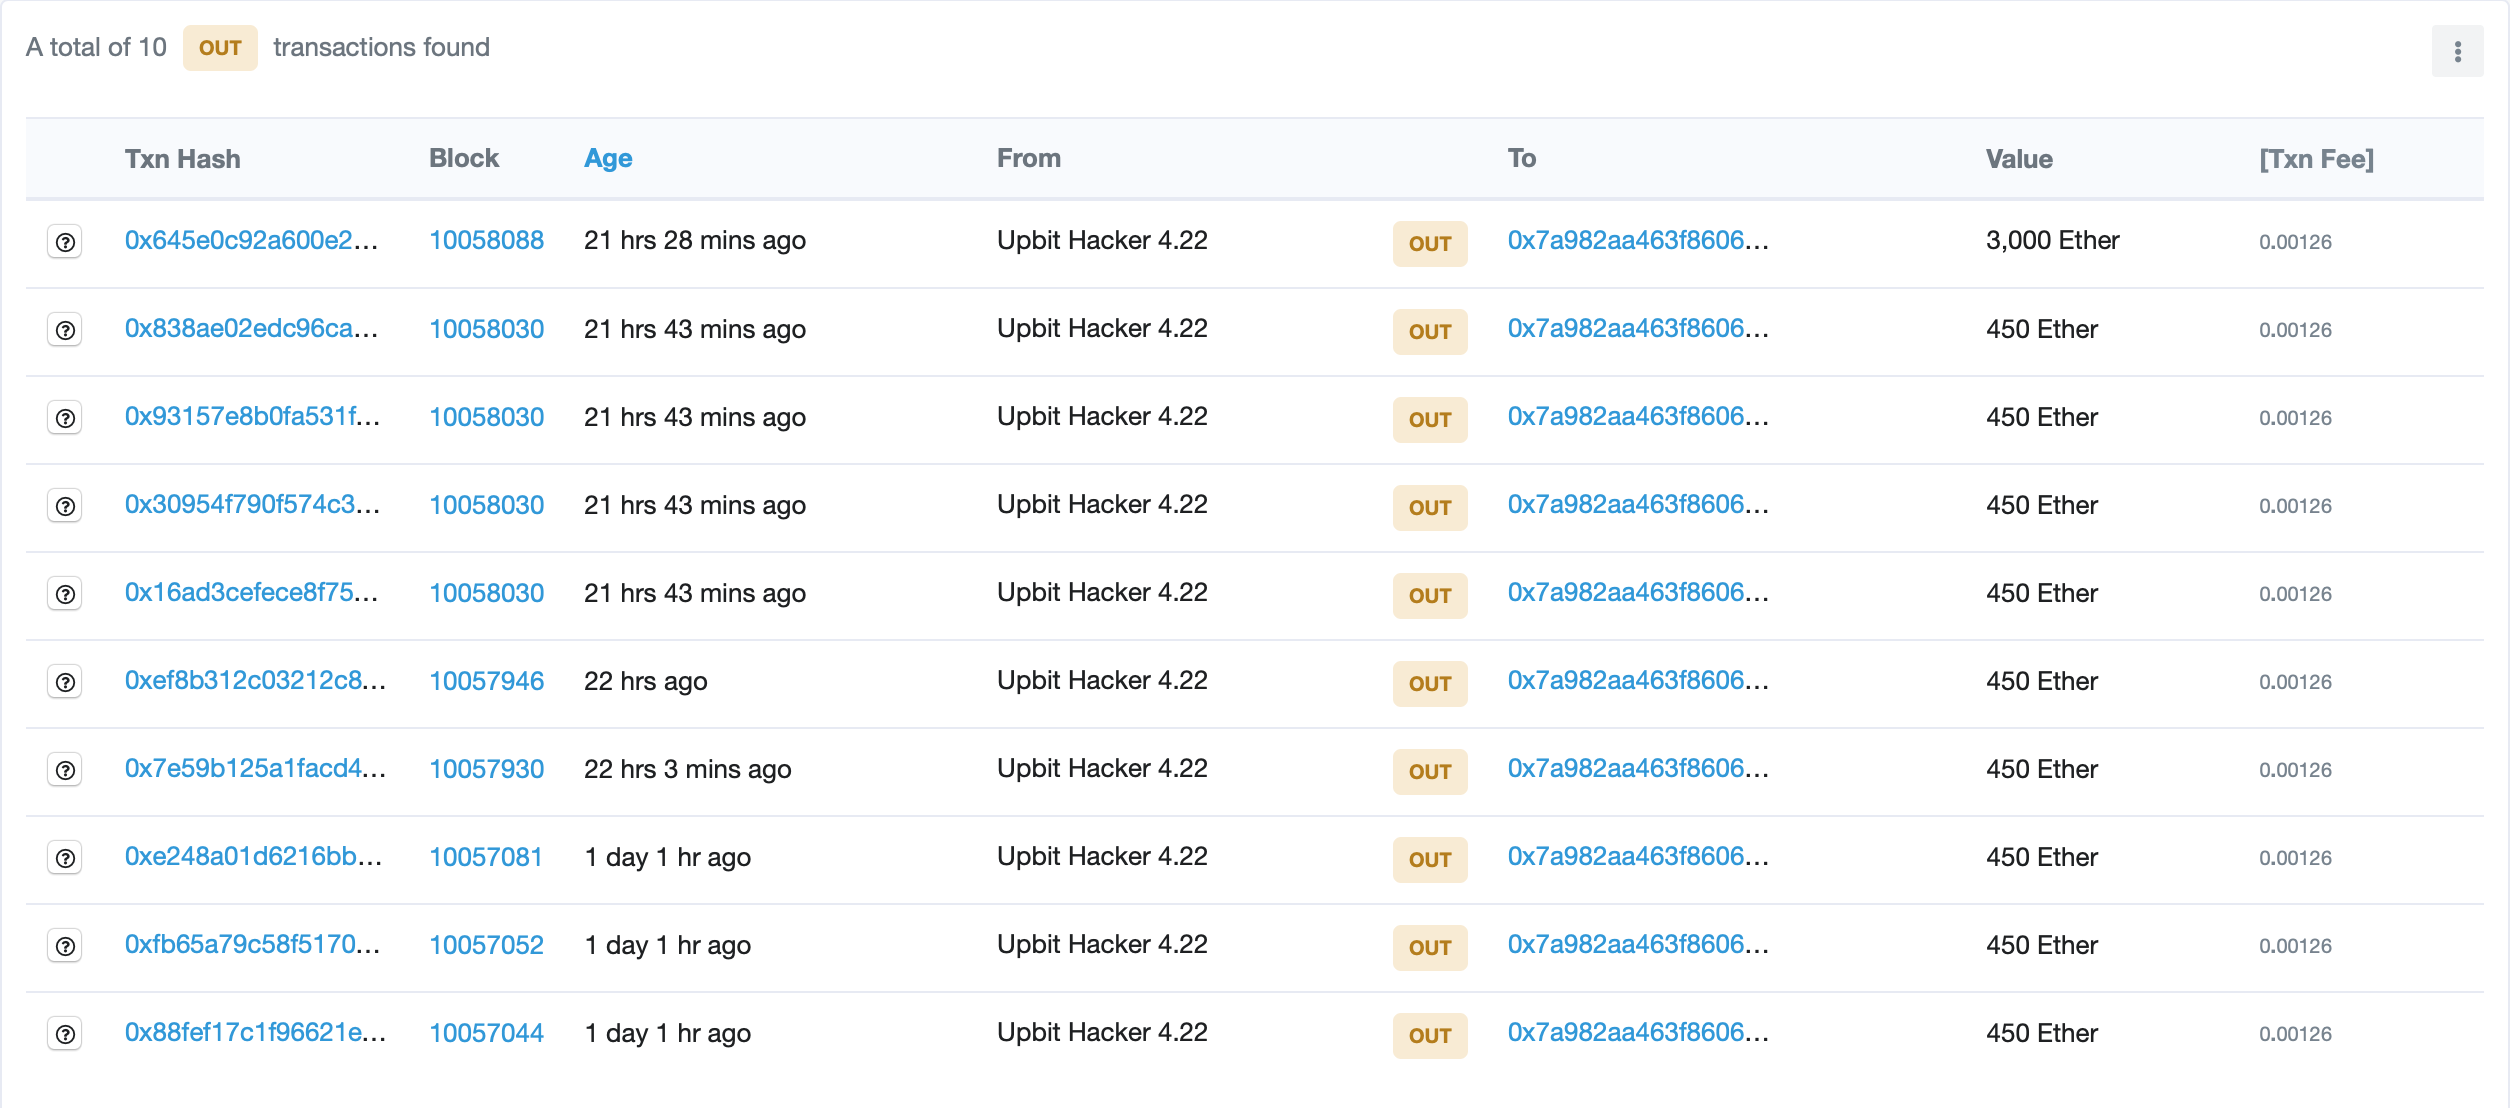Click the details icon for transaction 0x645e0c92a600e2
Screen dimensions: 2510x1108
[x=65, y=242]
